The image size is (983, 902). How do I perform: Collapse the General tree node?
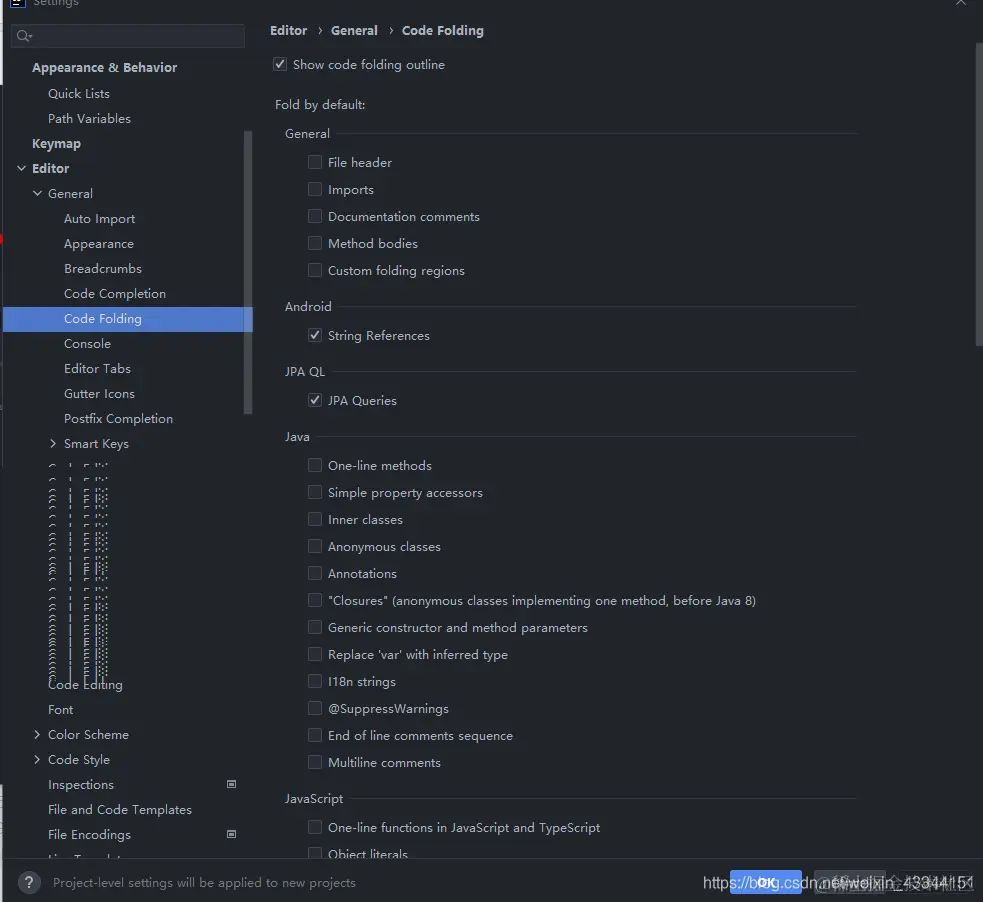[x=37, y=193]
